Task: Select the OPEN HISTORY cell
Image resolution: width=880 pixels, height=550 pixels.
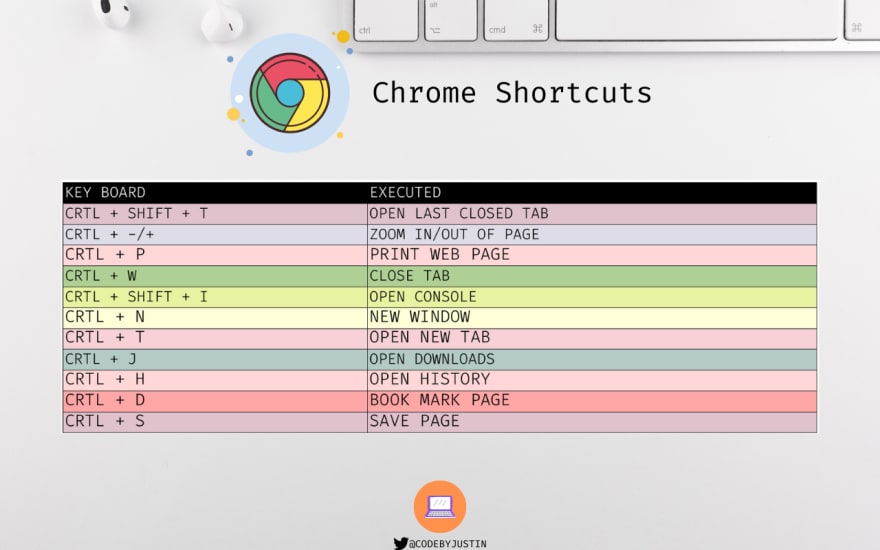Action: (592, 380)
